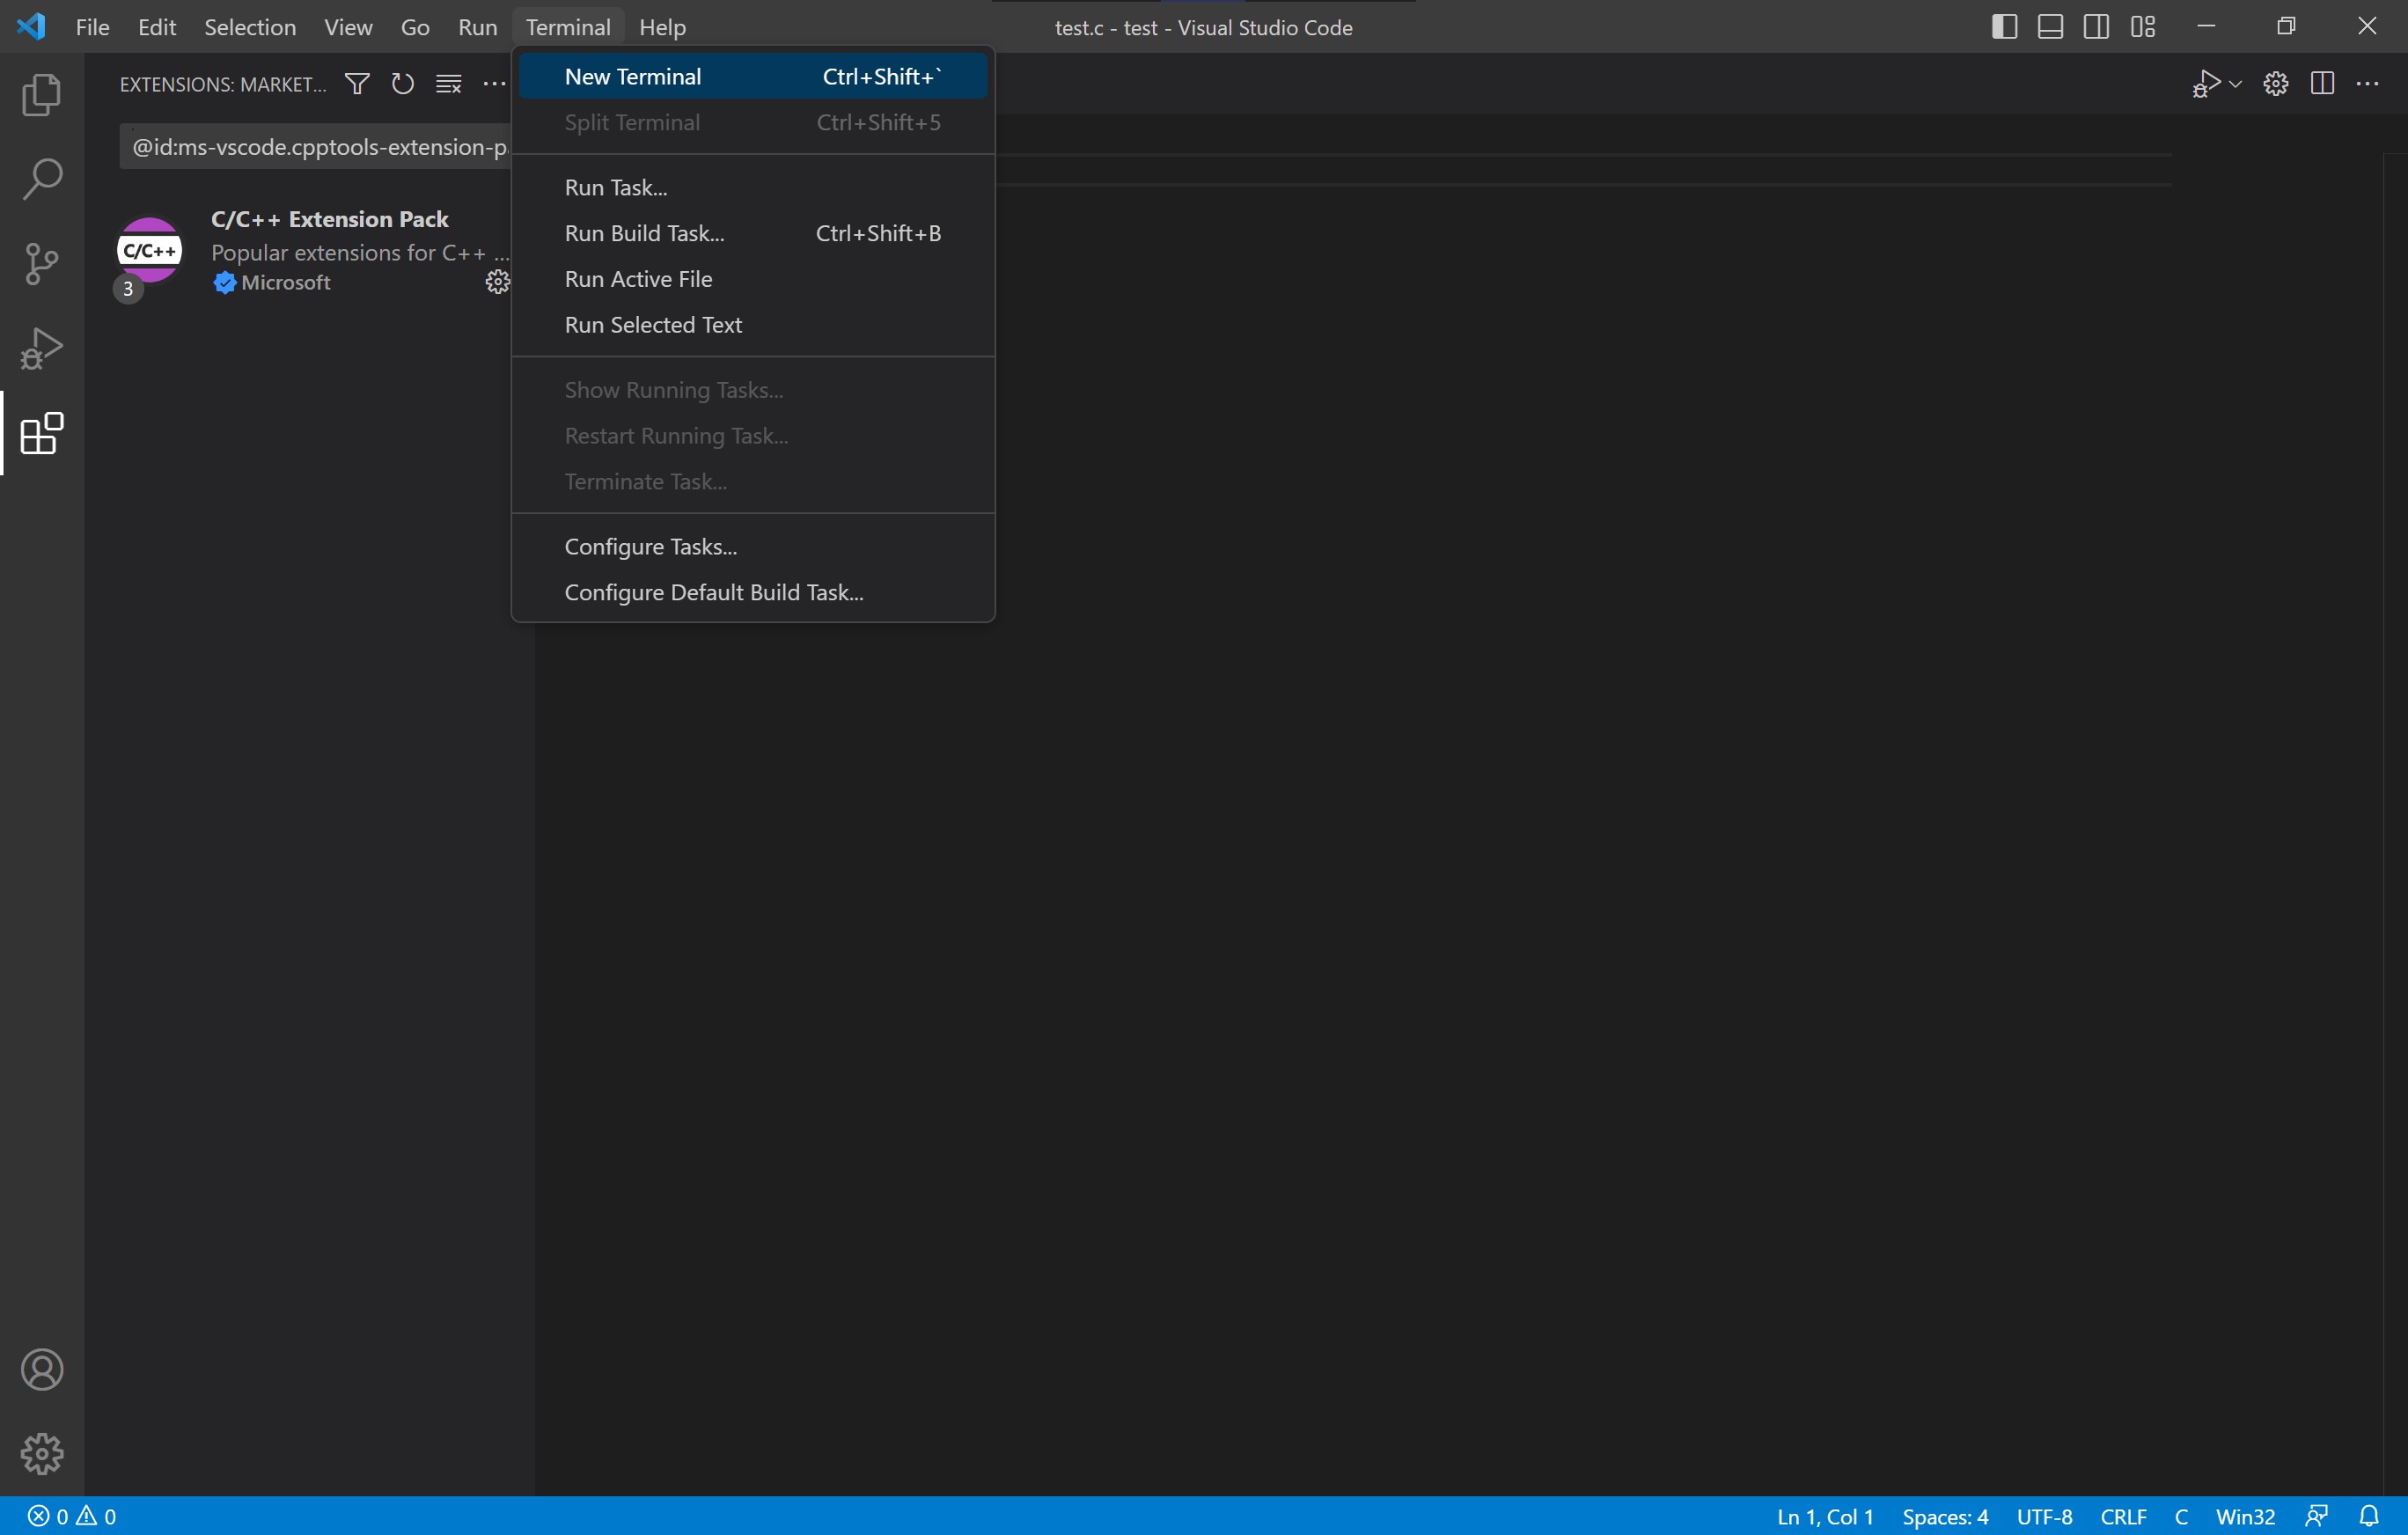2408x1535 pixels.
Task: Open extensions Views and More Actions ellipsis
Action: 494,84
